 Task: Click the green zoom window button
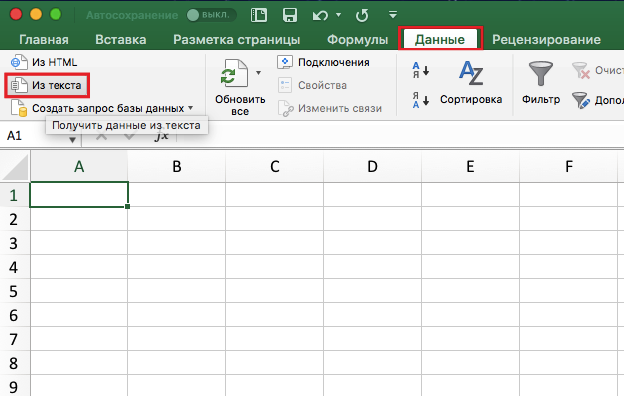pos(56,15)
